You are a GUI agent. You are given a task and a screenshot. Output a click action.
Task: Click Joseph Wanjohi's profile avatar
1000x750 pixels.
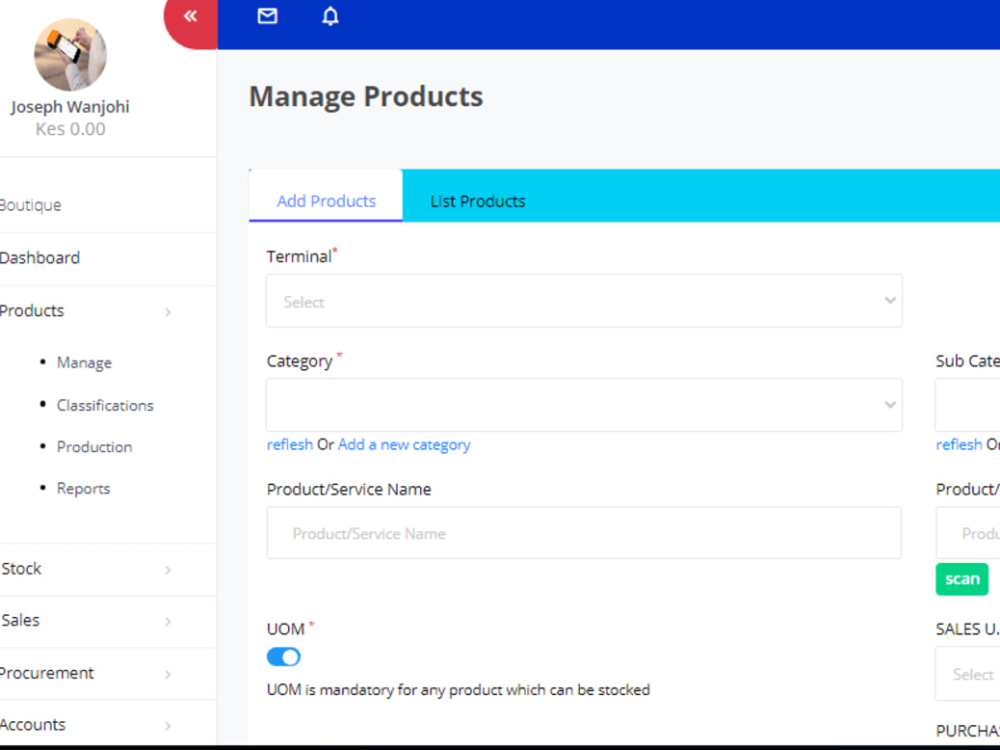pyautogui.click(x=70, y=55)
